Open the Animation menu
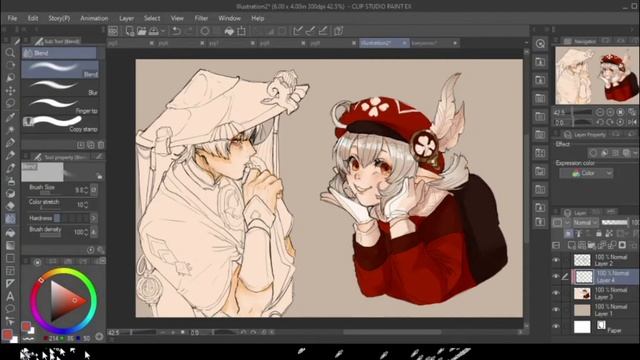Image resolution: width=640 pixels, height=360 pixels. point(94,18)
